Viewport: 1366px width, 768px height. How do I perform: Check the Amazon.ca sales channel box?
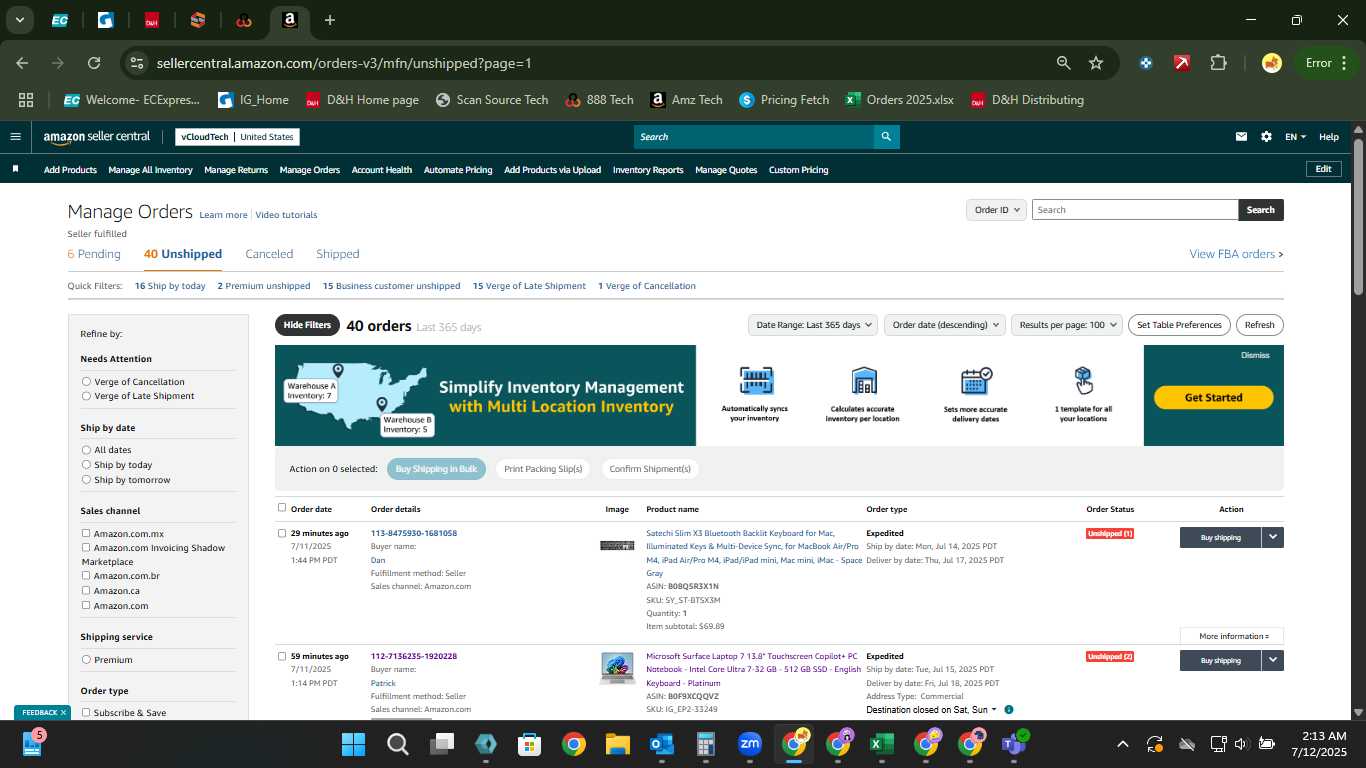86,591
